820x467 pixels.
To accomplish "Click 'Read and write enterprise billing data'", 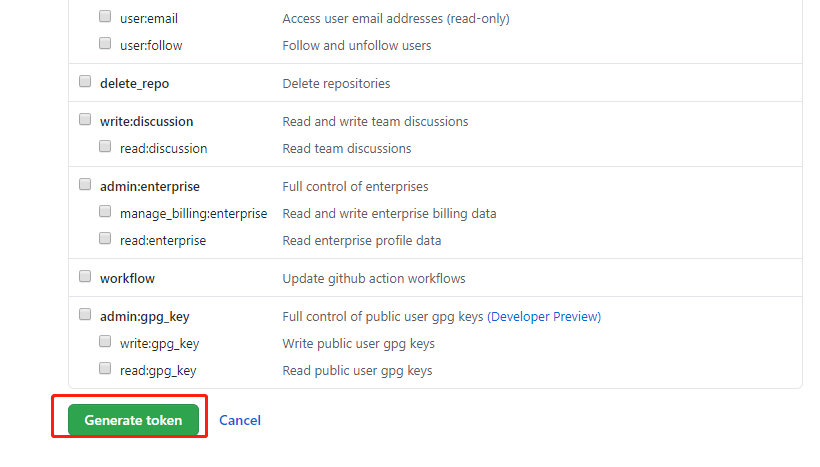I will [x=389, y=214].
